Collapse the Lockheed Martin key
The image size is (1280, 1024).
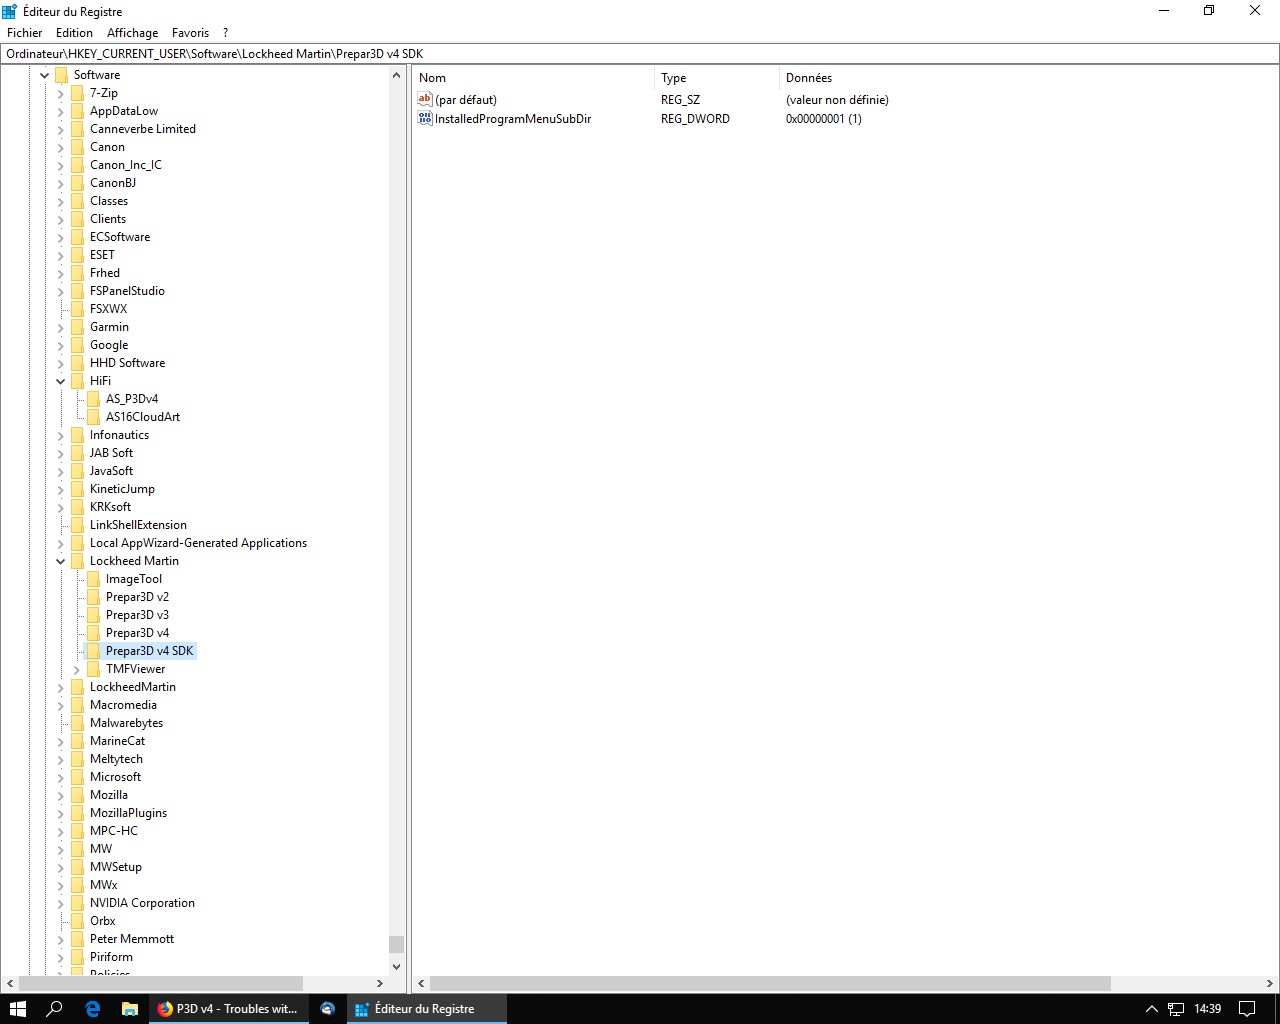coord(61,561)
